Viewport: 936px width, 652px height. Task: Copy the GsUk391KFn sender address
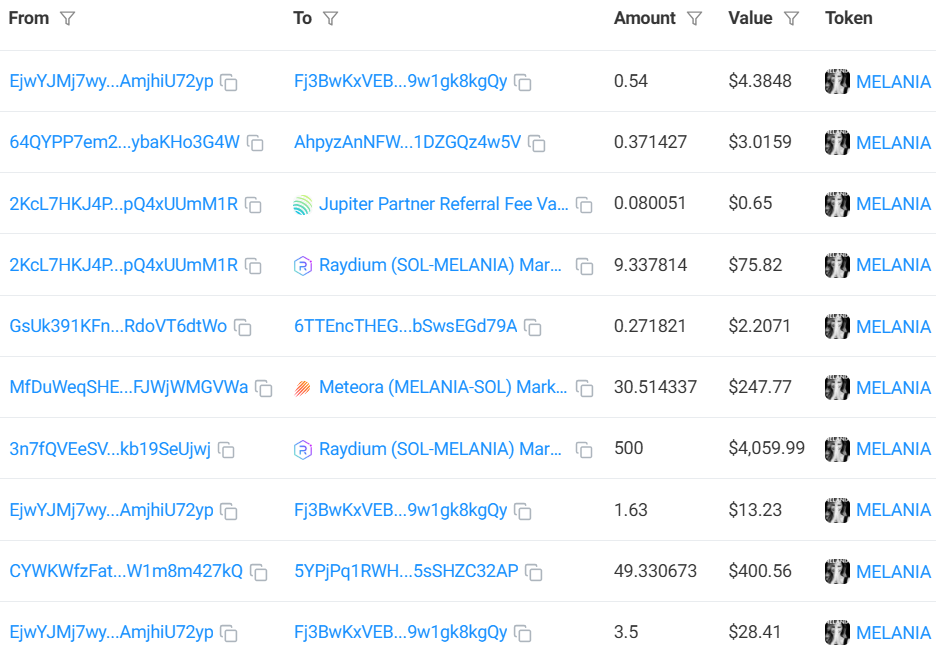pyautogui.click(x=243, y=328)
